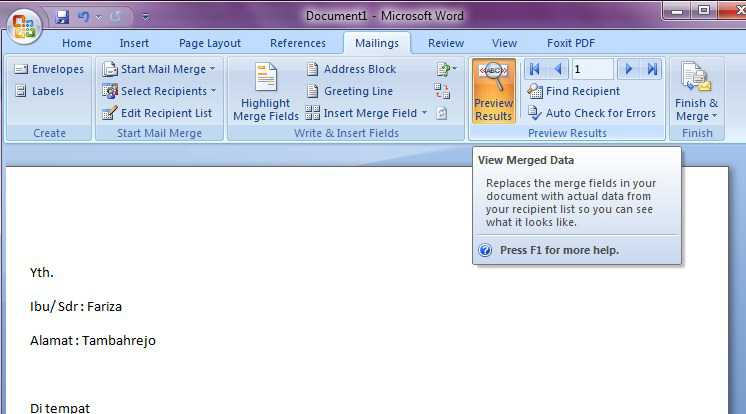
Task: Switch to the Insert tab
Action: point(134,43)
